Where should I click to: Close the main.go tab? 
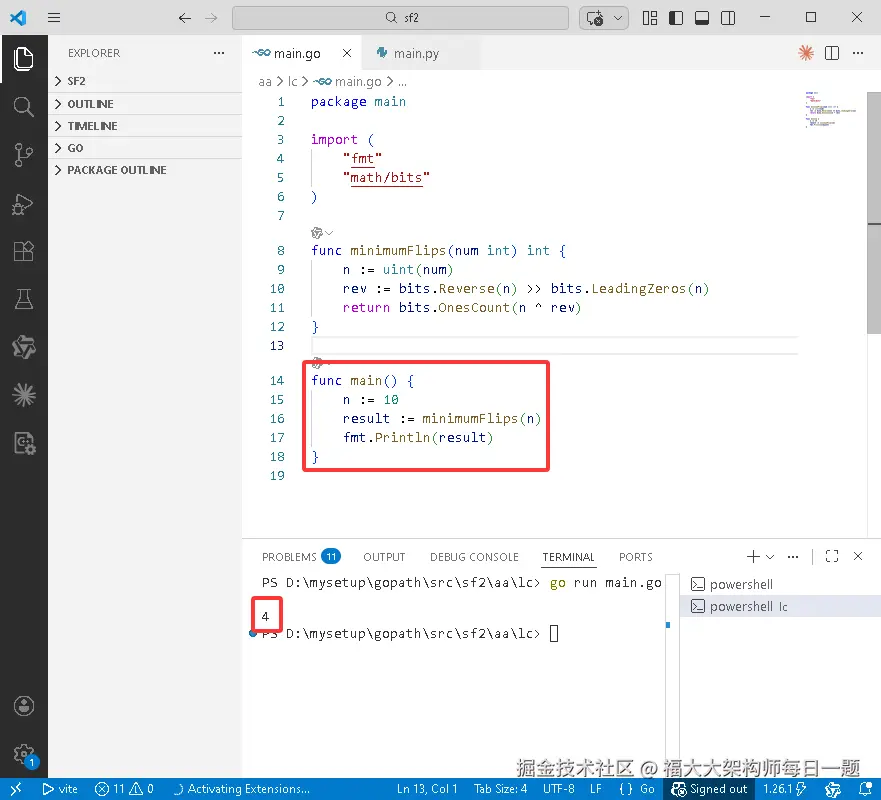pos(347,53)
